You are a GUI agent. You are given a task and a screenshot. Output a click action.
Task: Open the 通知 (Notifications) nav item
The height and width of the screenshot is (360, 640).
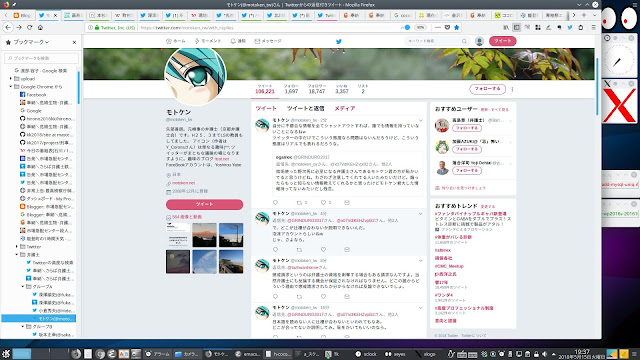238,41
